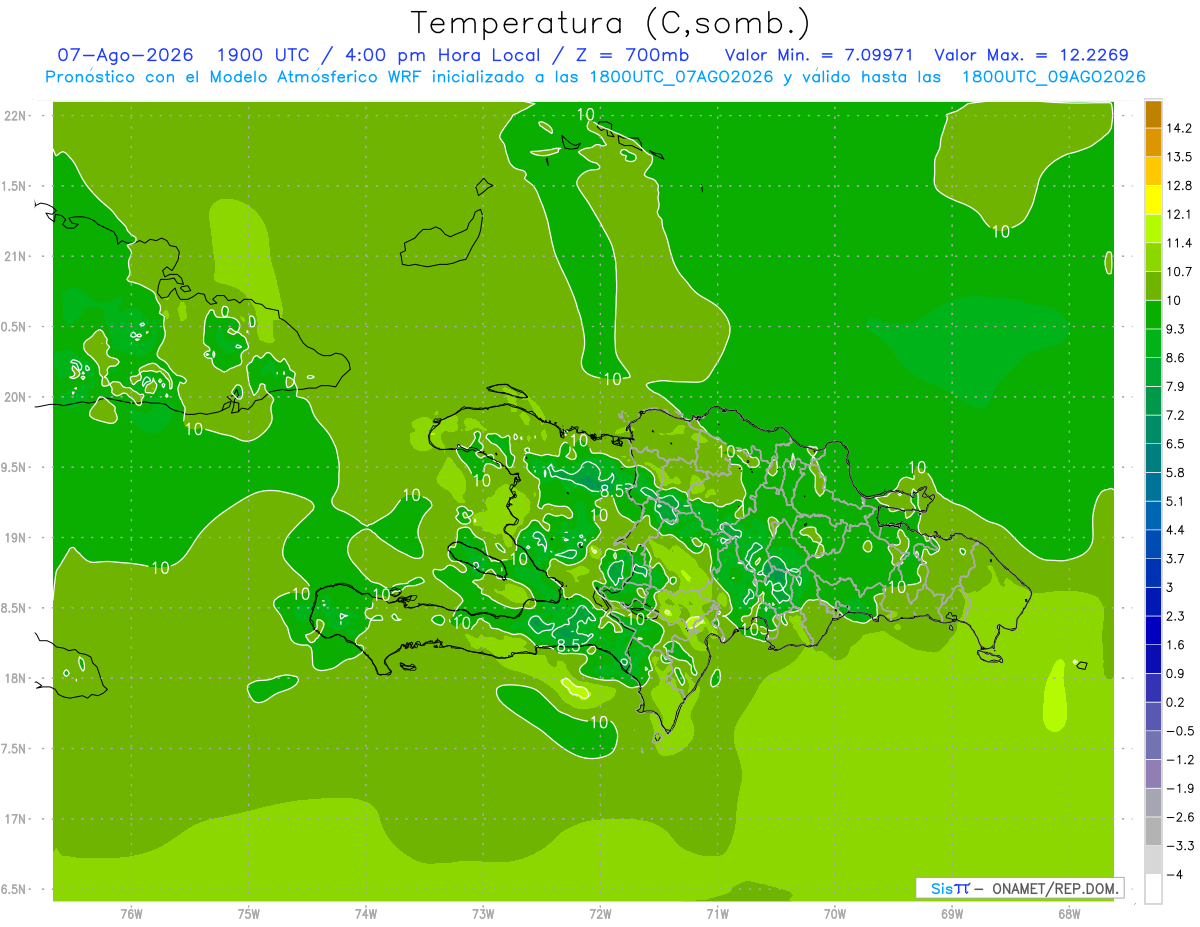This screenshot has height=927, width=1200.
Task: Click the "6.5" color scale value
Action: 1175,444
